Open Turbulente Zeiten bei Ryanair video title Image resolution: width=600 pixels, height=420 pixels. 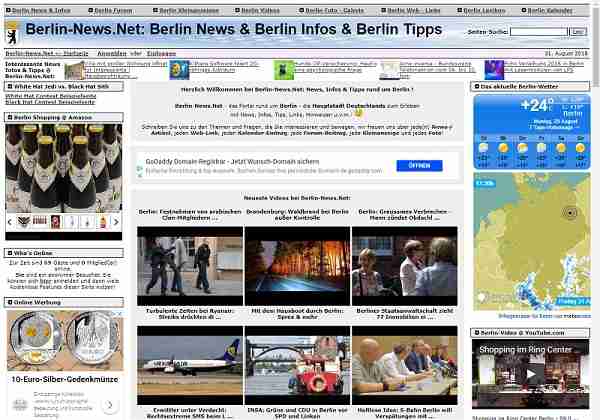click(190, 314)
